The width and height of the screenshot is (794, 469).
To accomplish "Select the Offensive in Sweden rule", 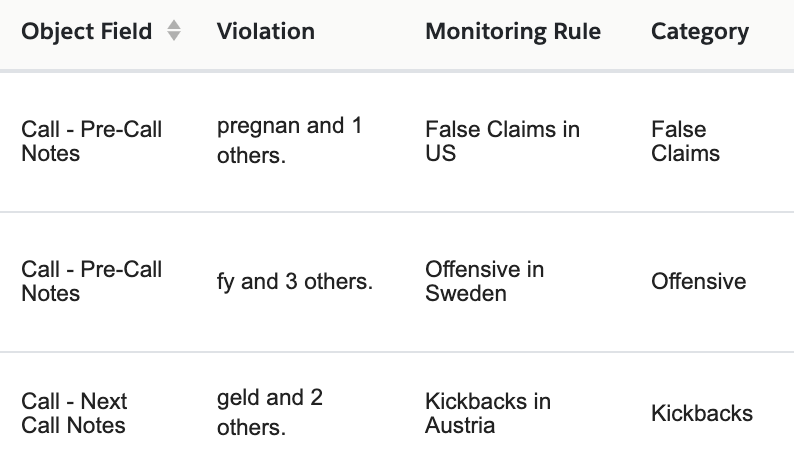I will click(x=484, y=281).
